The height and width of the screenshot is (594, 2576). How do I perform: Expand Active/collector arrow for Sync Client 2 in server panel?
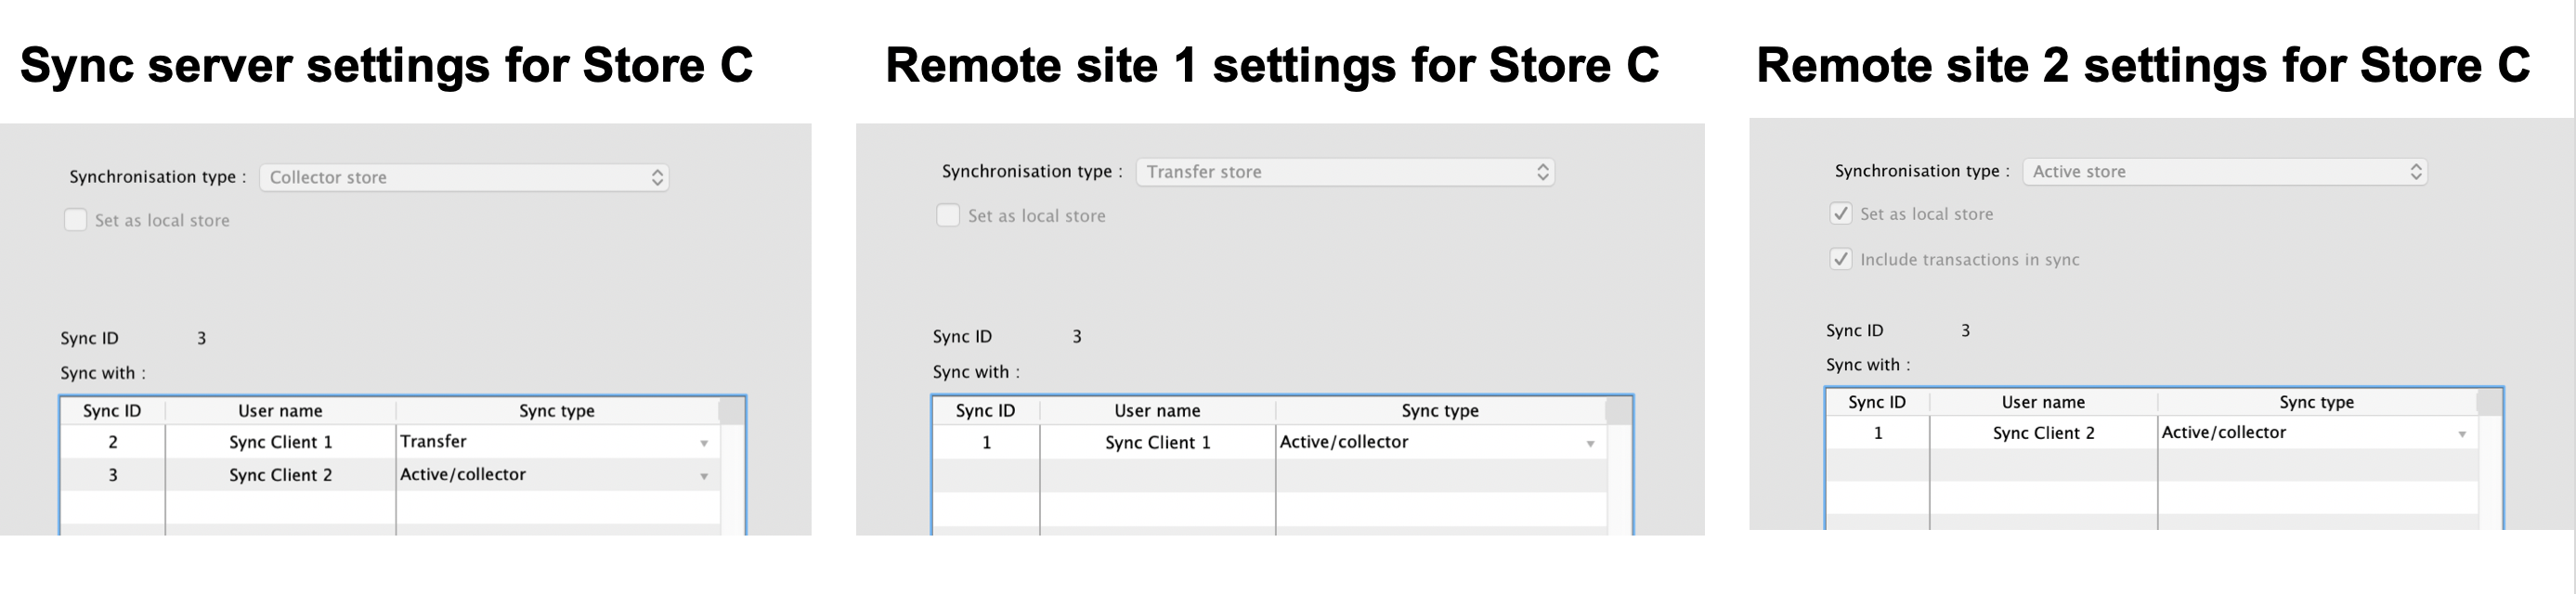point(704,476)
